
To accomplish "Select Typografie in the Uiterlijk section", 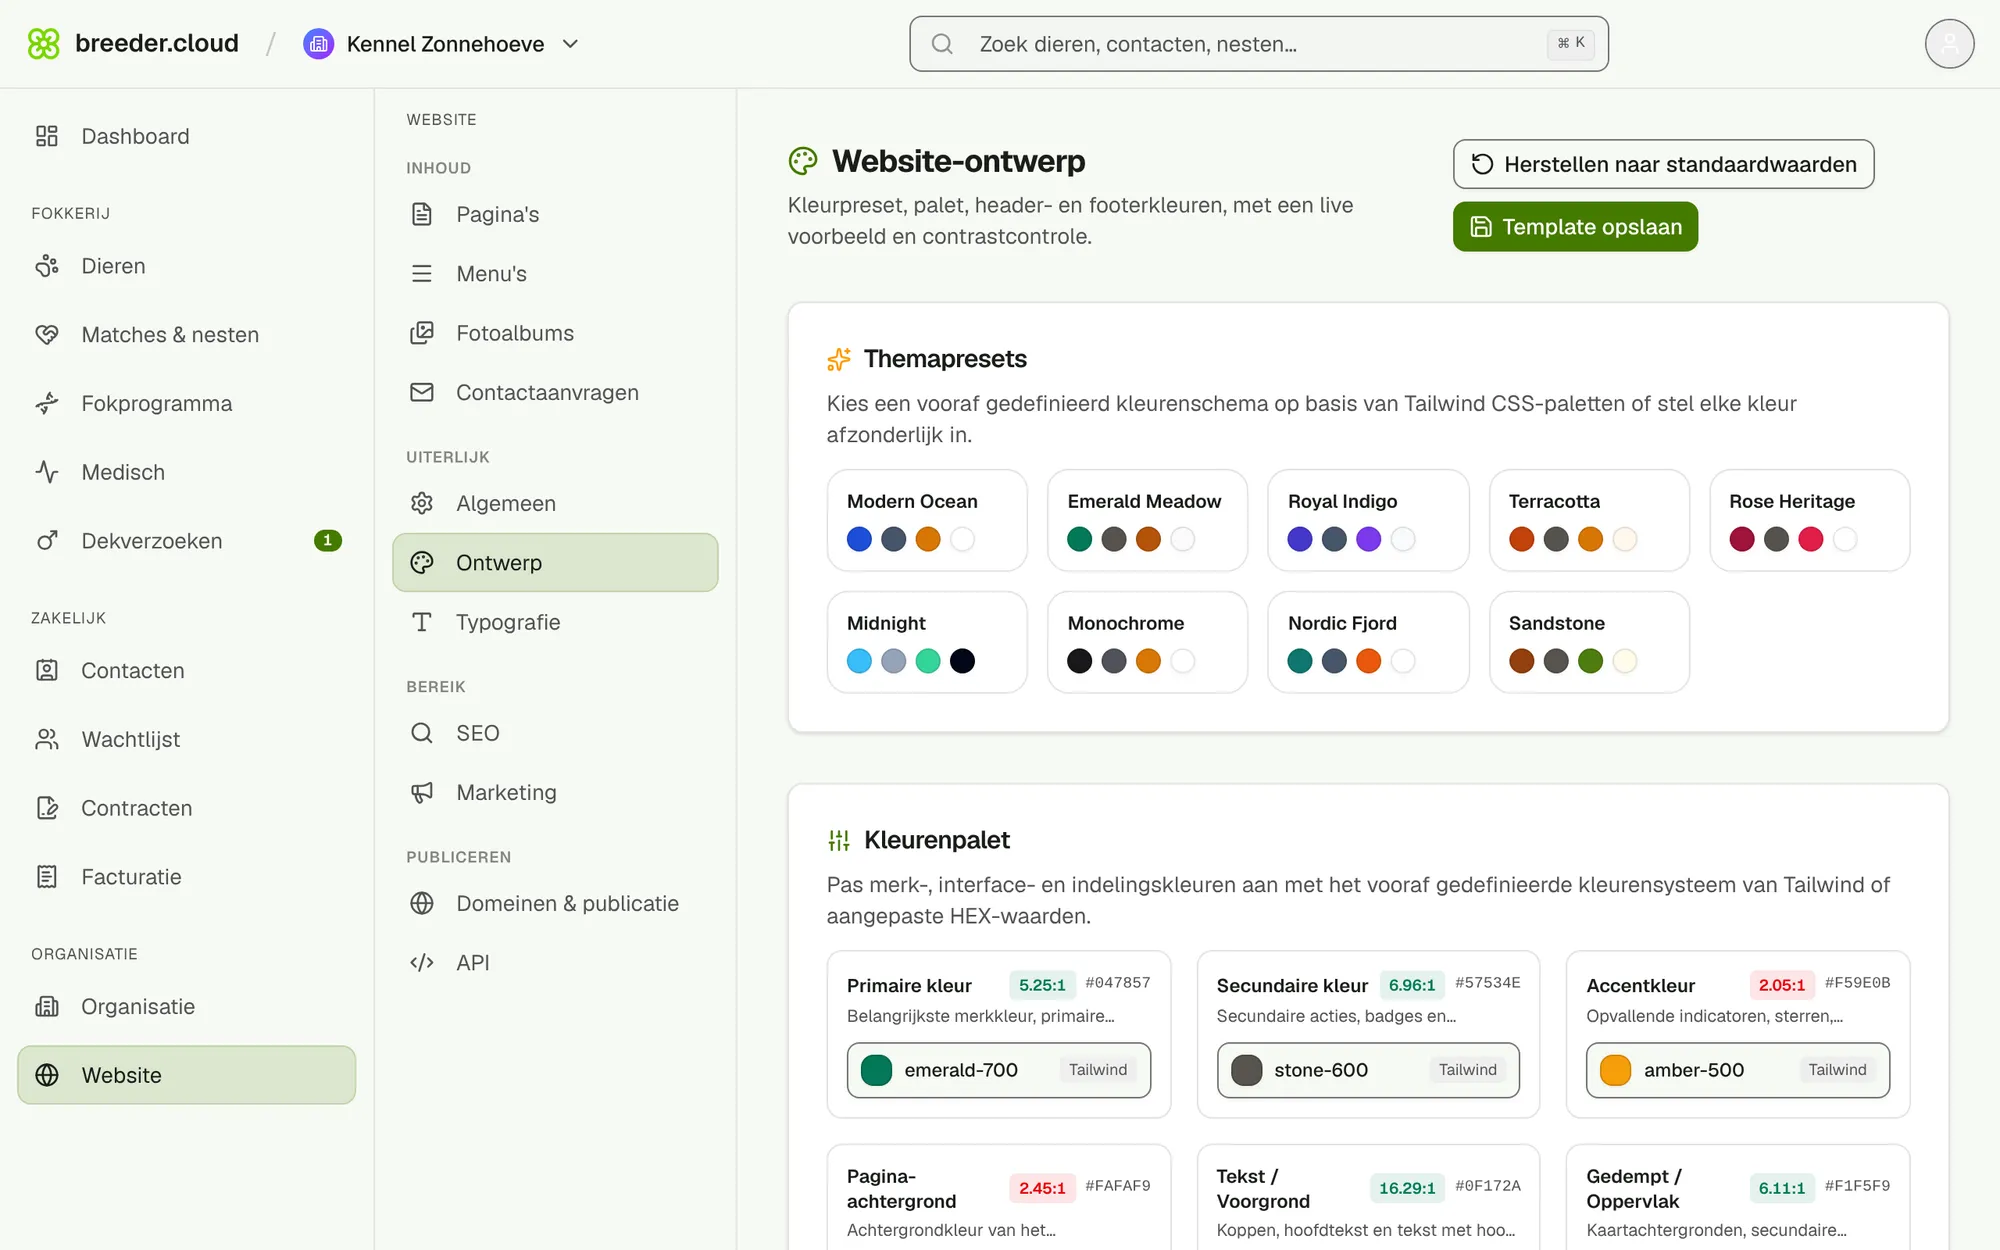I will (555, 622).
